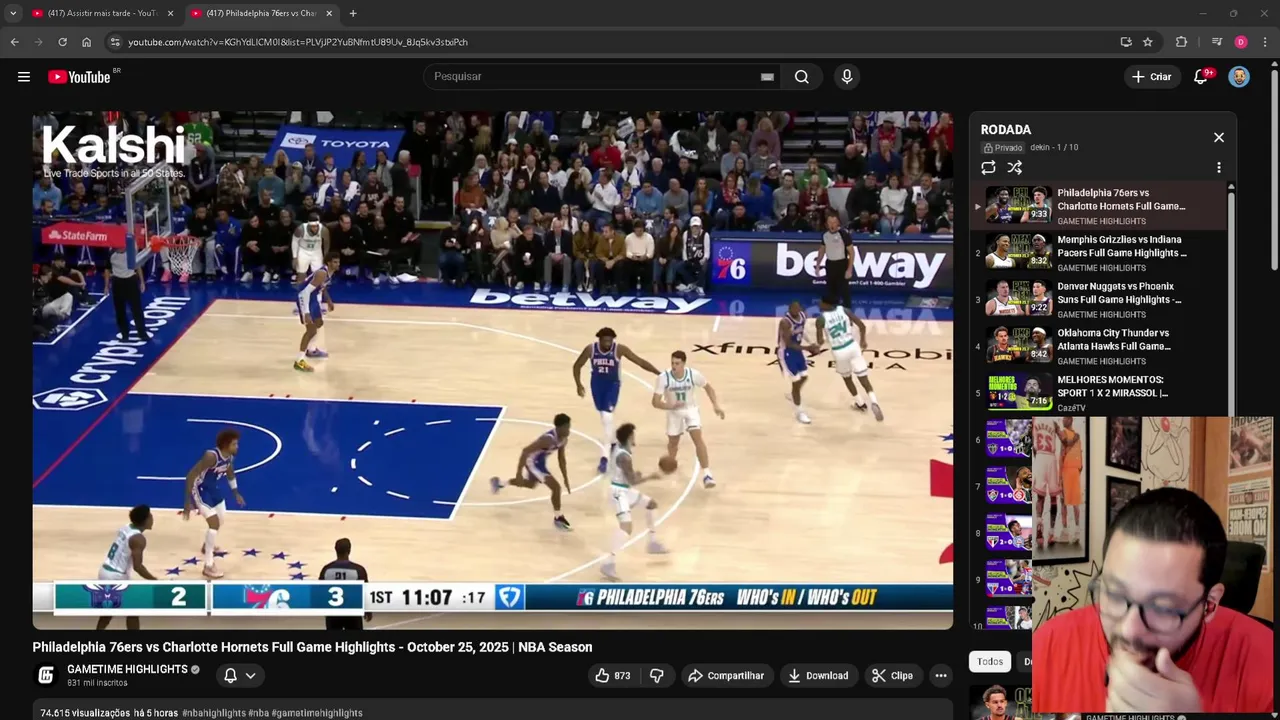Like the video with thumbs up
The height and width of the screenshot is (720, 1280).
[612, 676]
